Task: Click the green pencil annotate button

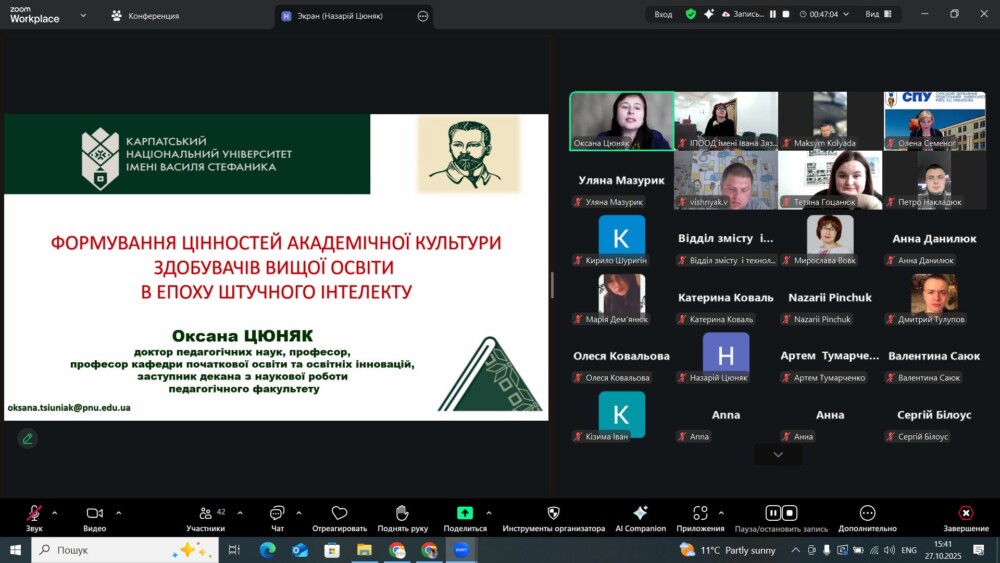Action: [x=27, y=438]
